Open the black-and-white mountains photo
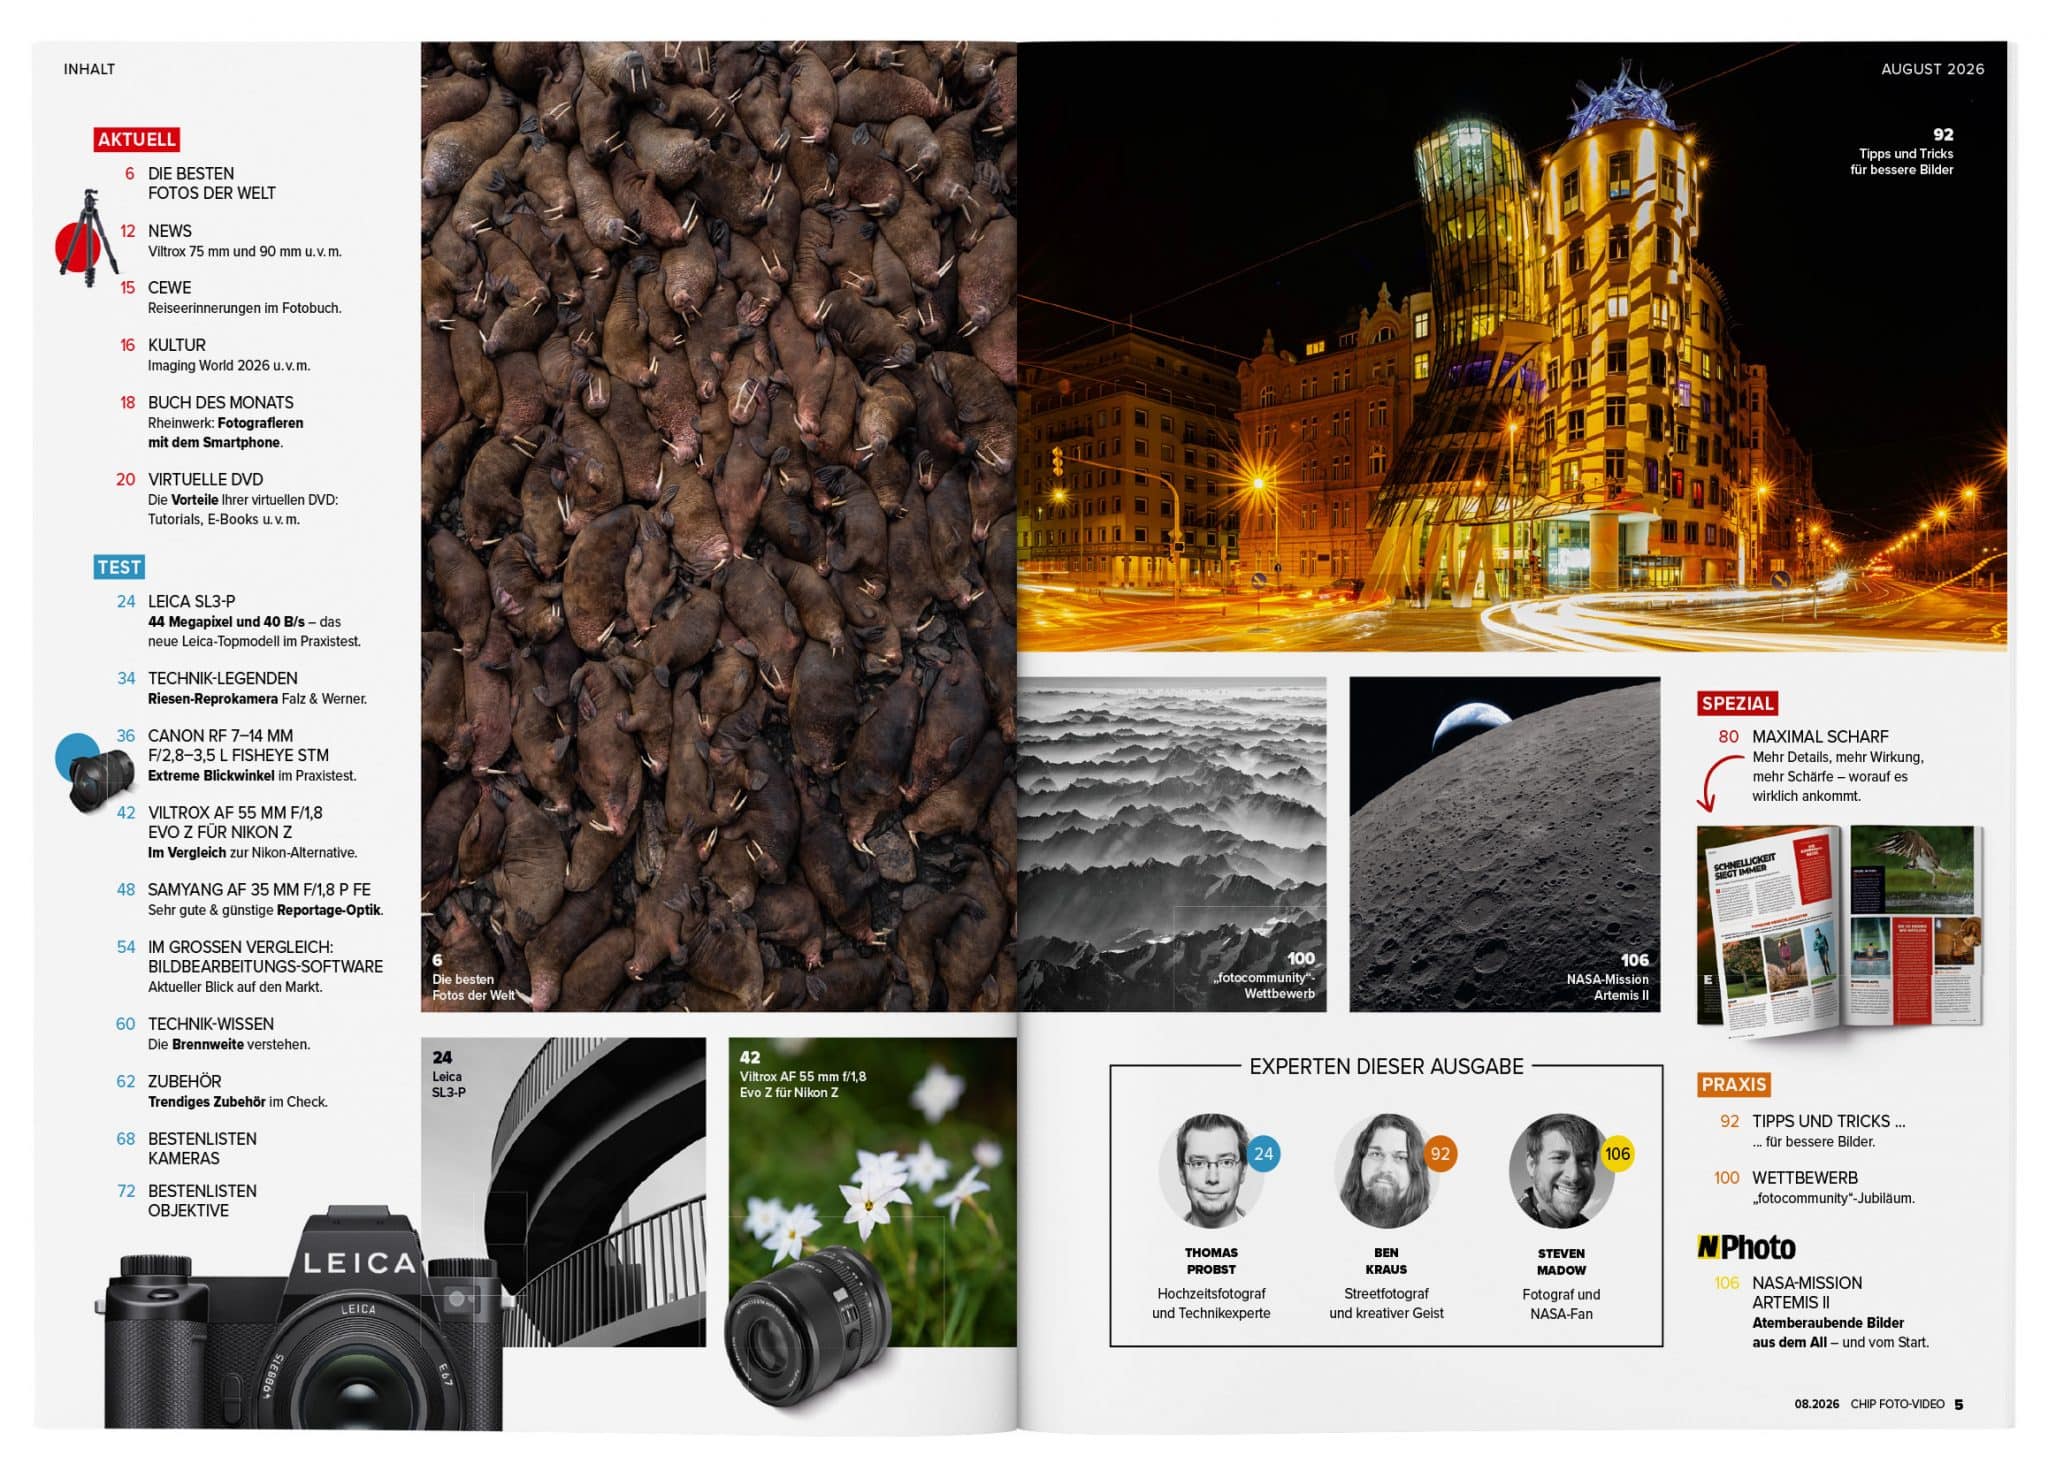 click(1172, 844)
